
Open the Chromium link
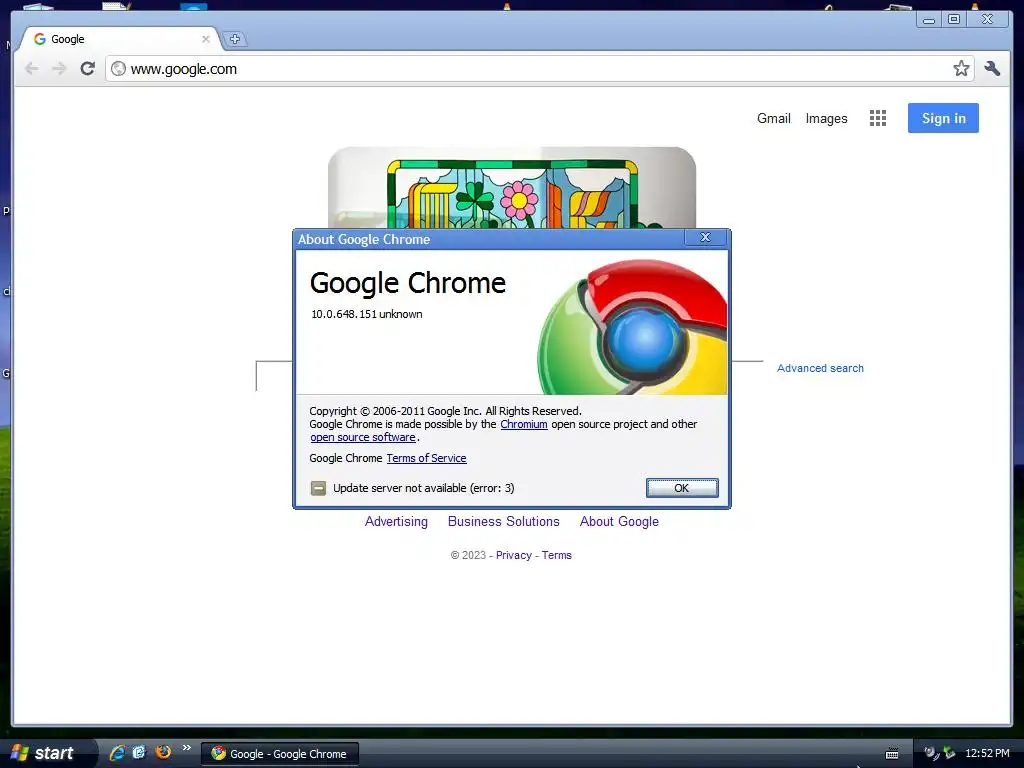524,424
